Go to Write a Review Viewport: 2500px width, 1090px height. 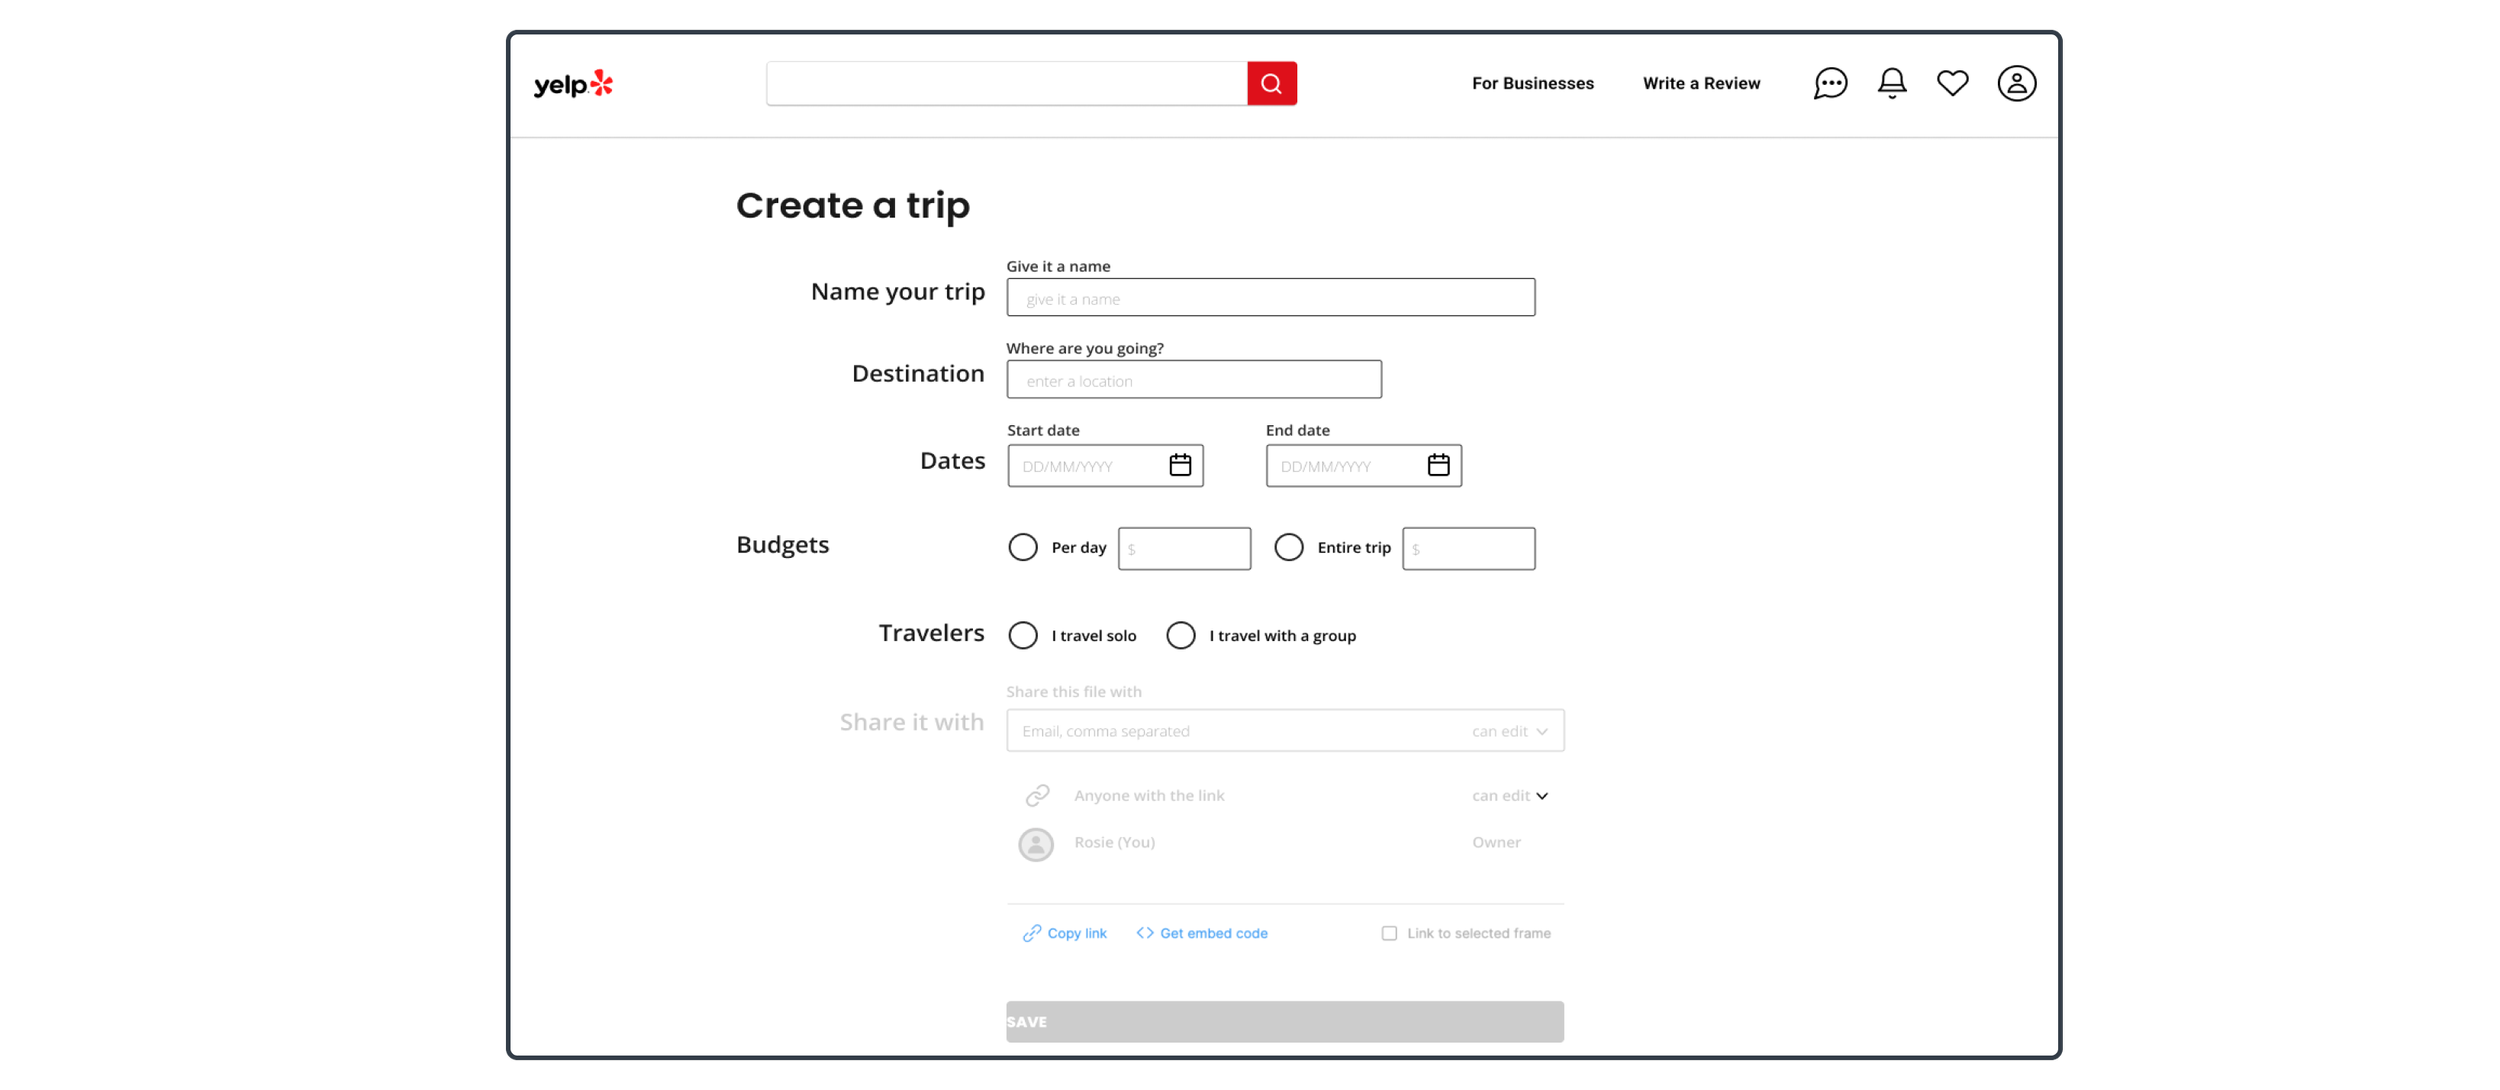click(x=1701, y=83)
